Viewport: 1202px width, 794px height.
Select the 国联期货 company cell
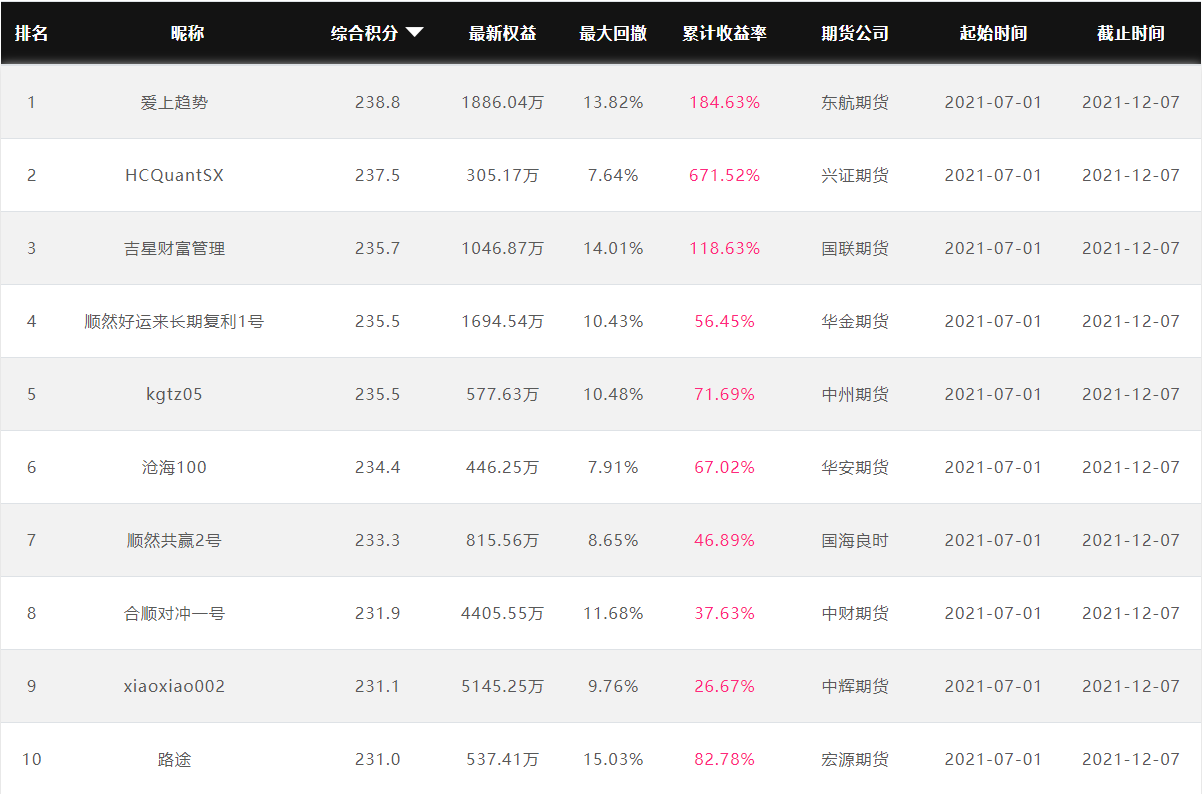(x=855, y=248)
